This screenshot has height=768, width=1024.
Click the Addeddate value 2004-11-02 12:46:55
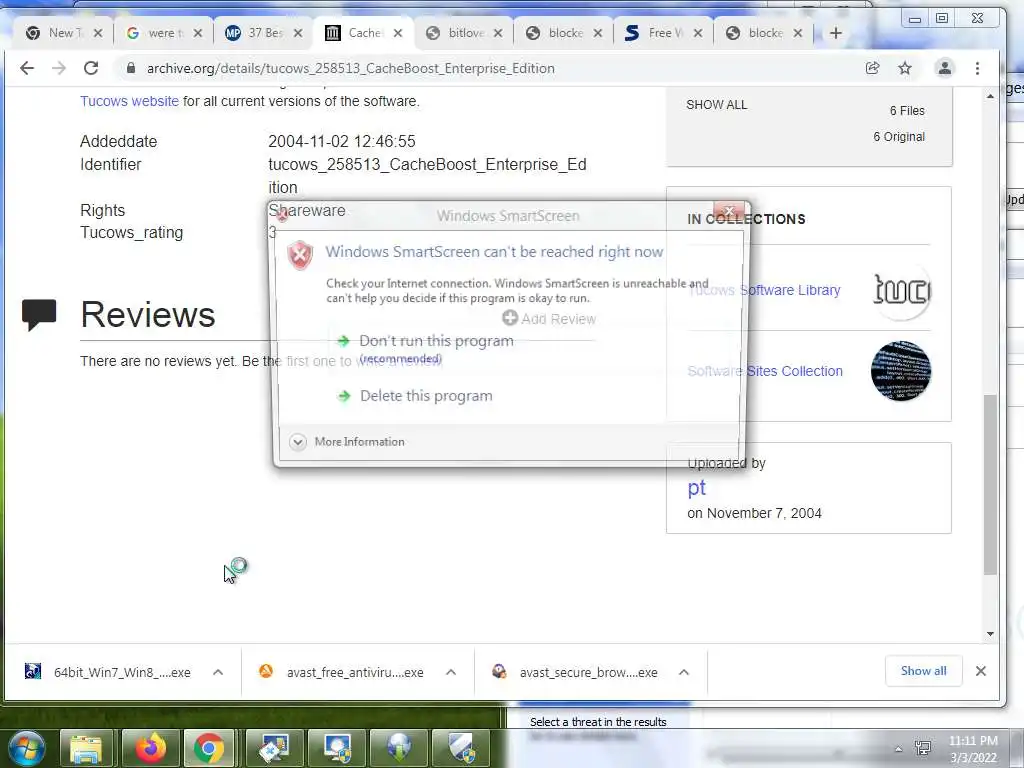coord(342,141)
